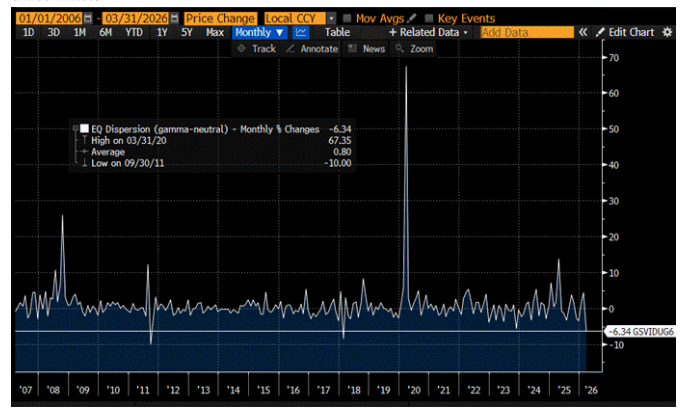Open the Related Data dropdown
The image size is (682, 418).
[x=428, y=33]
